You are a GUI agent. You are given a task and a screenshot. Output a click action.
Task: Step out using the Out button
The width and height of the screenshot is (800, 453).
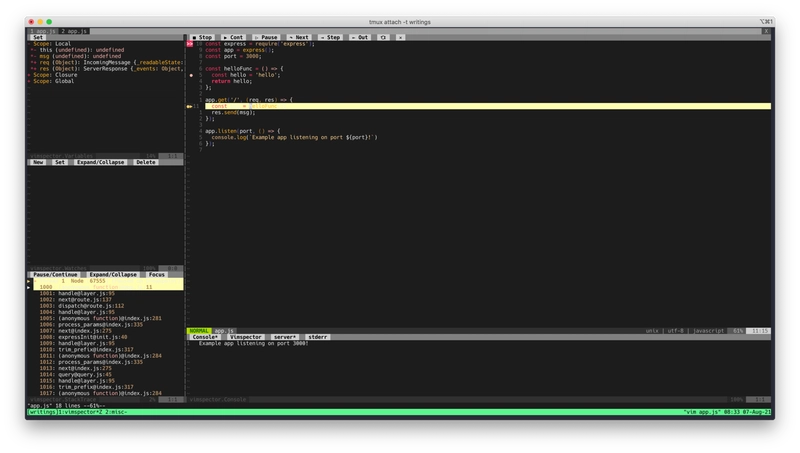click(x=360, y=37)
